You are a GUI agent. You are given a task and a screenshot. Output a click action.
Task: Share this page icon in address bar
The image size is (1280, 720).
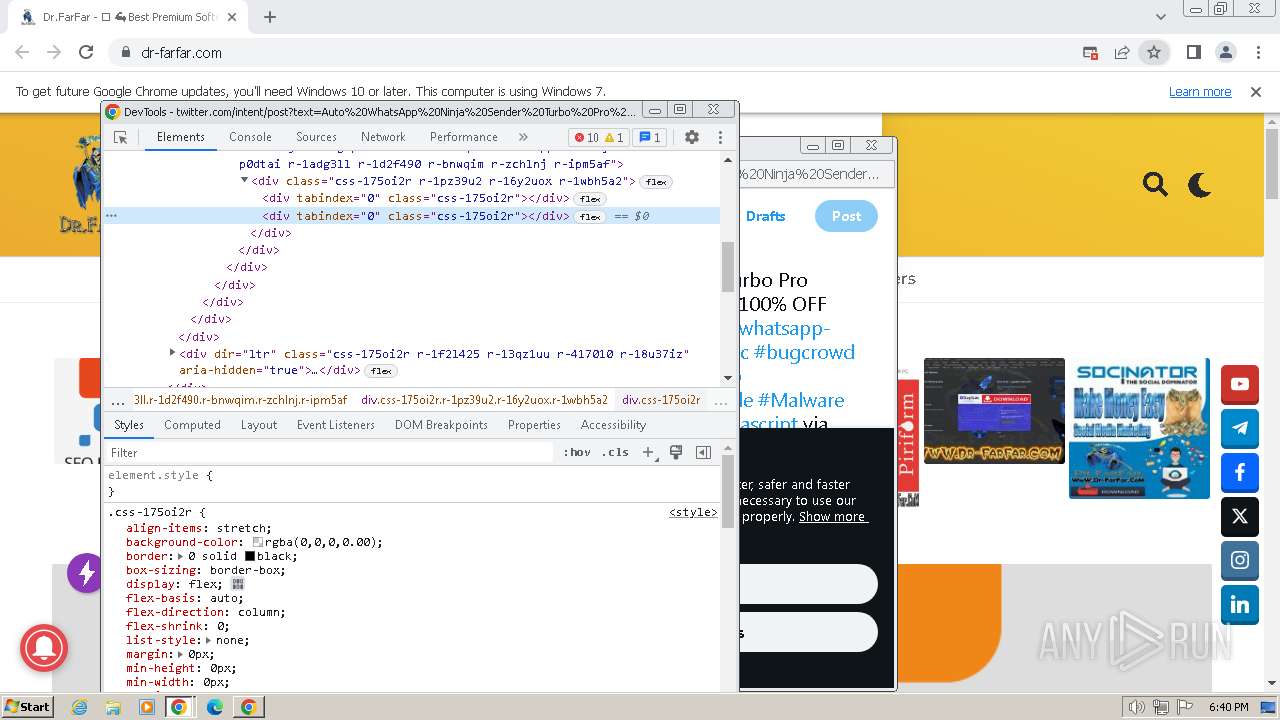tap(1122, 53)
